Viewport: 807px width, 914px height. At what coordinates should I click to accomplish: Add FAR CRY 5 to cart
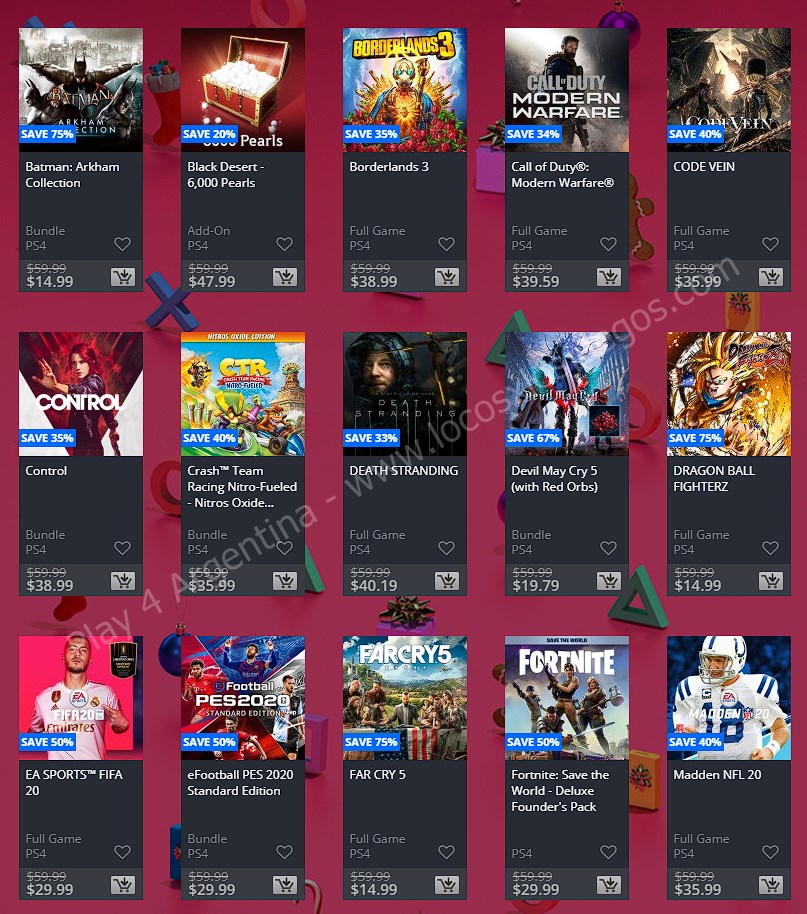[x=447, y=885]
